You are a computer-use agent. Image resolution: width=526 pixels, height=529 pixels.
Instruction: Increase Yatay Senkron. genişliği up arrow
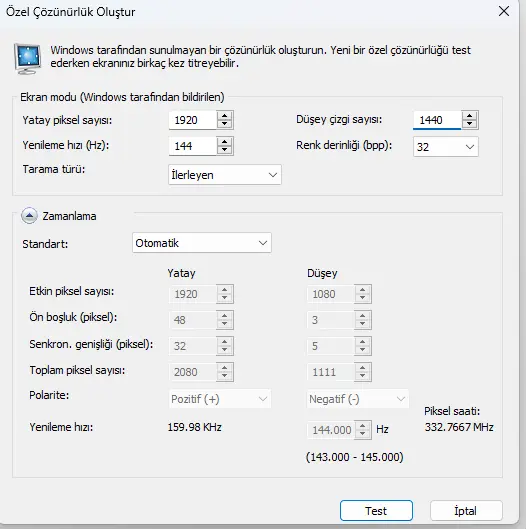224,342
